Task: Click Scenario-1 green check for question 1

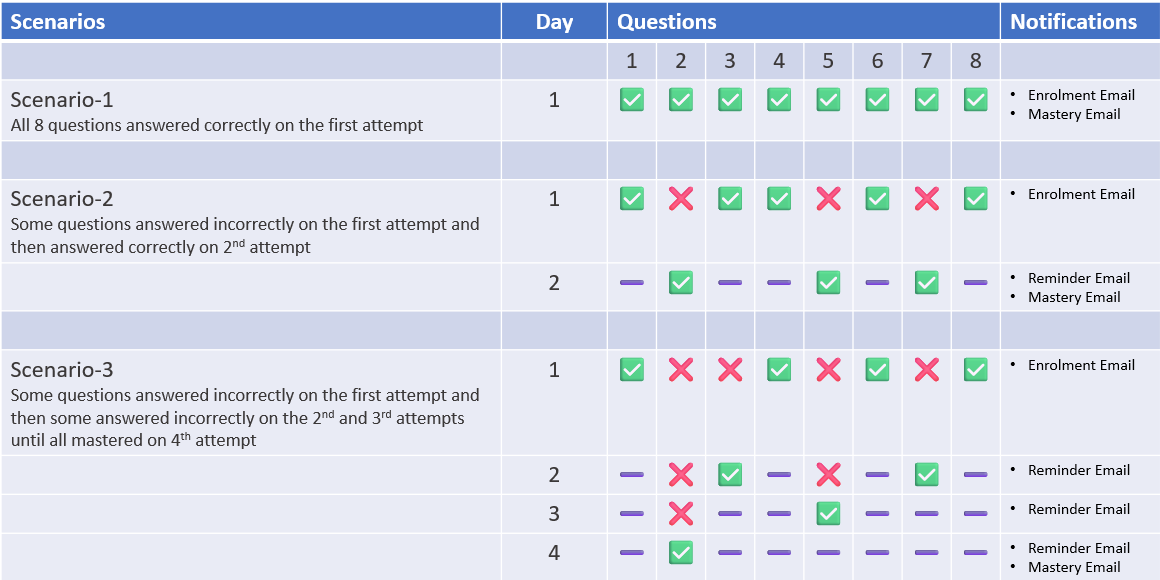Action: tap(631, 100)
